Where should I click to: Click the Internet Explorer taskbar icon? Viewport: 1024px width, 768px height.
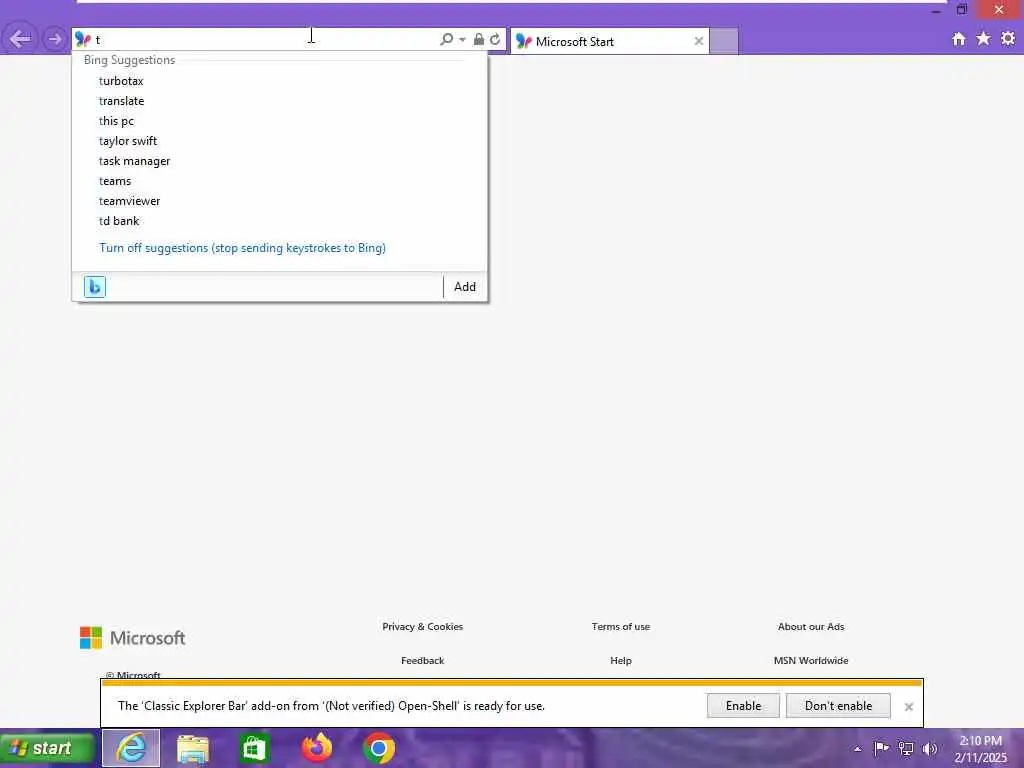coord(131,748)
